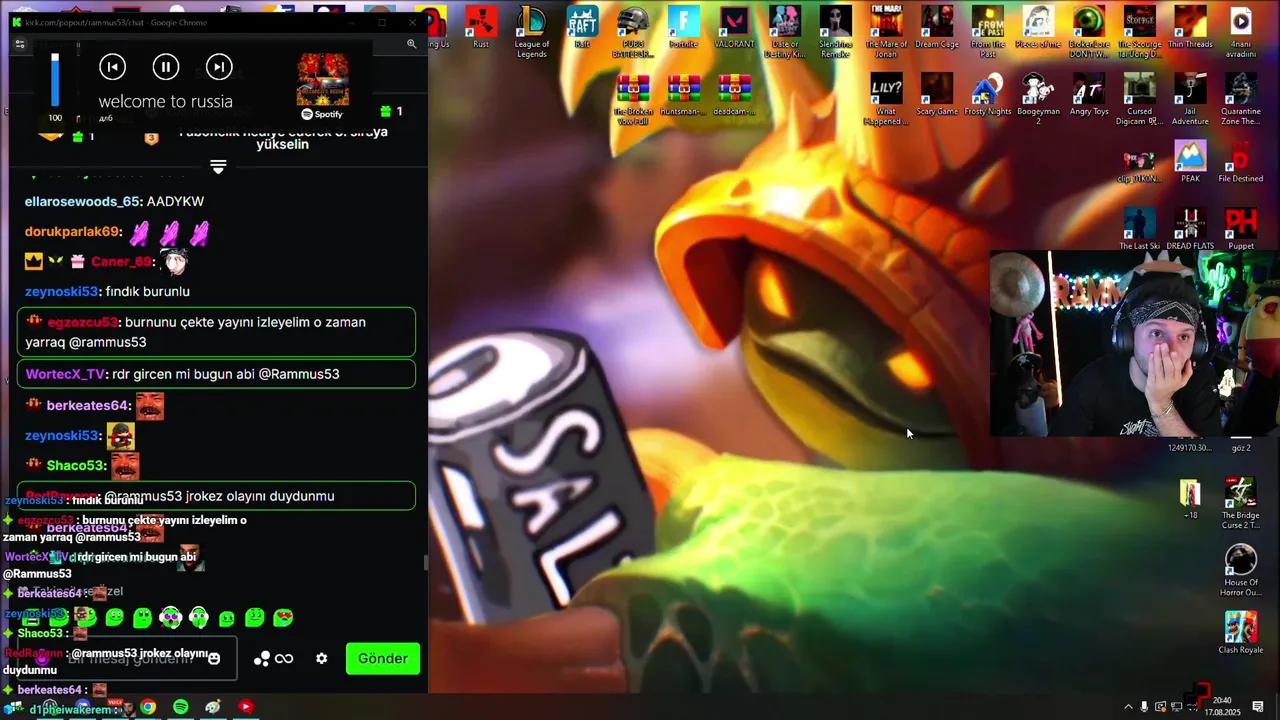Screen dimensions: 1280x720
Task: Open Frosty Nights desktop shortcut
Action: [x=988, y=96]
